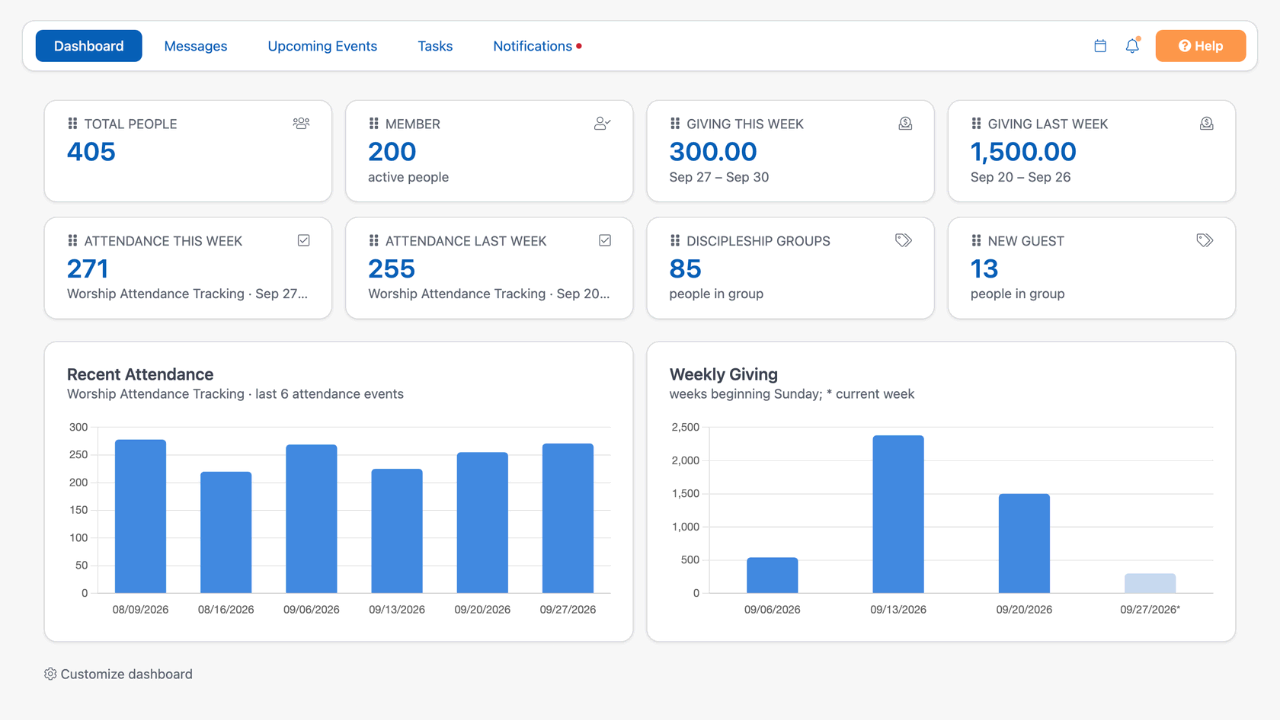Open the Notifications tab
1280x720 pixels.
(x=537, y=46)
